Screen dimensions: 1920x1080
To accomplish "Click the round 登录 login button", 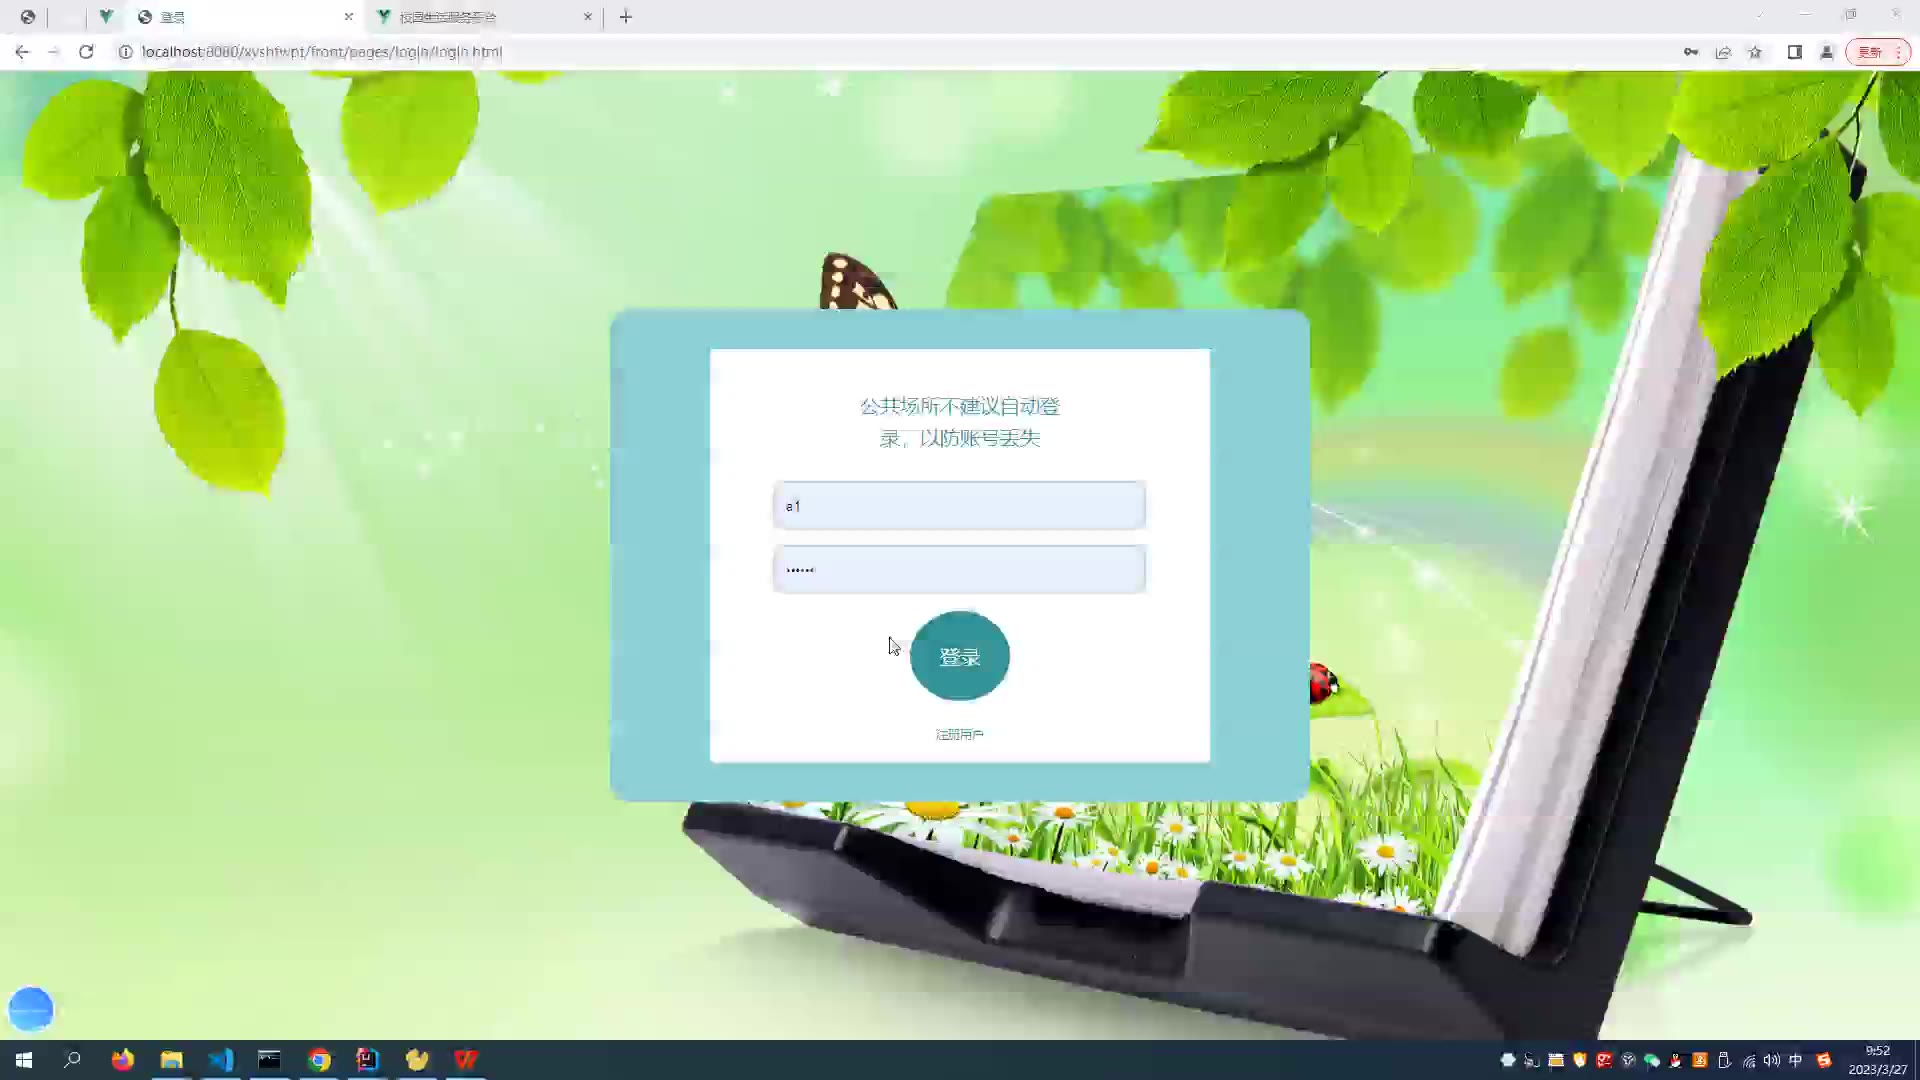I will tap(959, 656).
